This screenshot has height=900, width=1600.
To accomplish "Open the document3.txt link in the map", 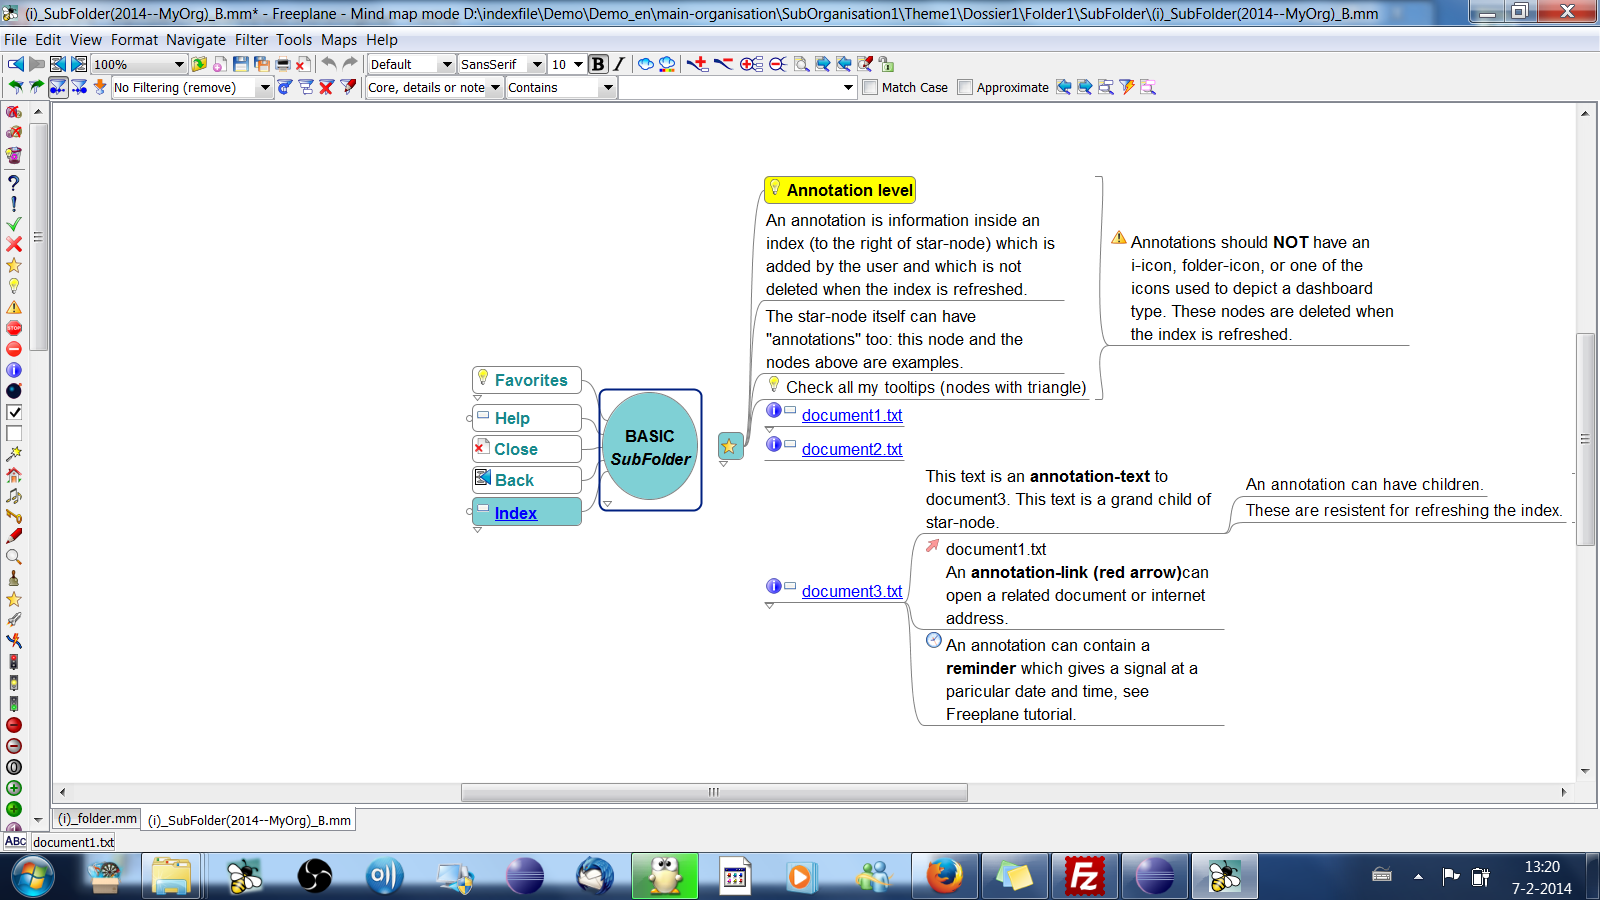I will [851, 591].
